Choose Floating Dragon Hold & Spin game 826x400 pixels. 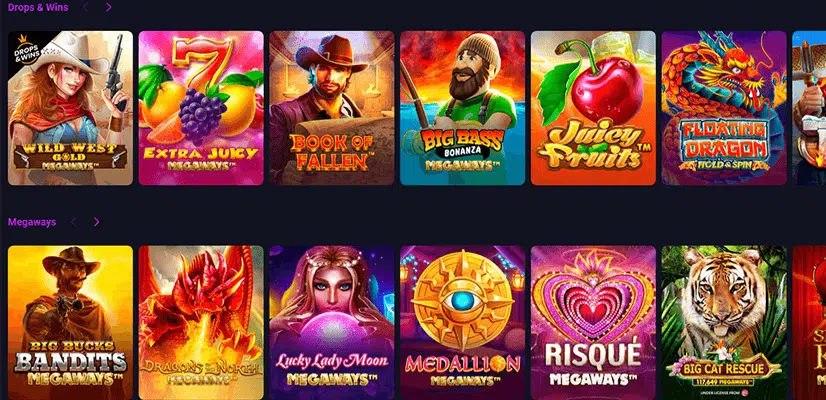(x=724, y=108)
